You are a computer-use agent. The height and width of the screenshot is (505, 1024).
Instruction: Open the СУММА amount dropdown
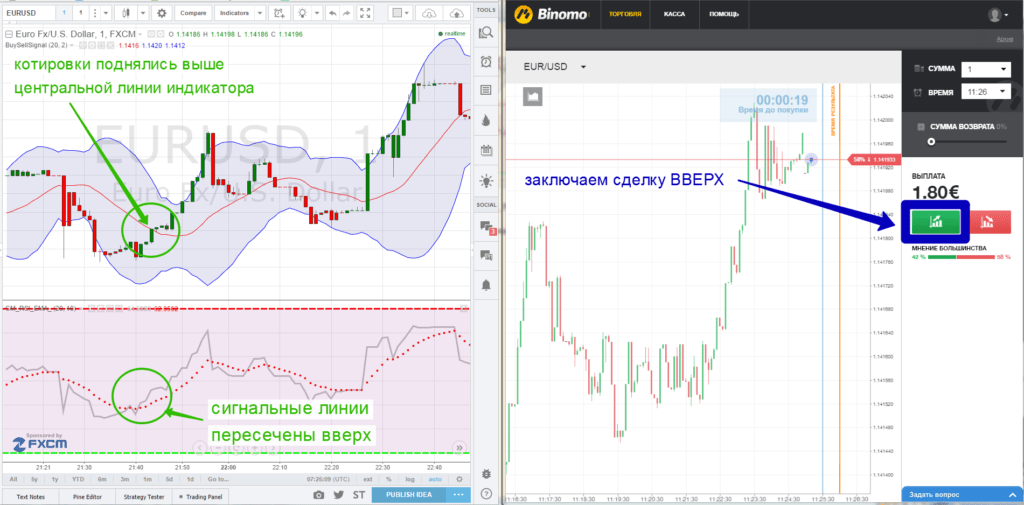point(985,69)
